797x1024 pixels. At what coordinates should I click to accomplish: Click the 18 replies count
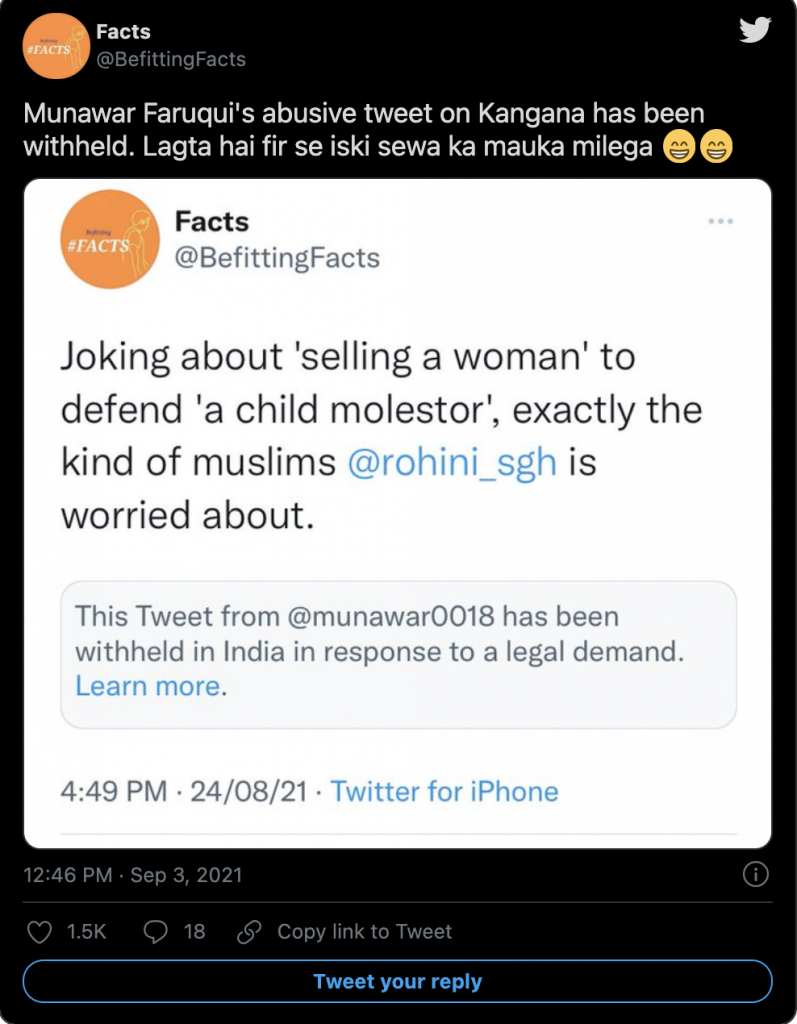tap(194, 932)
